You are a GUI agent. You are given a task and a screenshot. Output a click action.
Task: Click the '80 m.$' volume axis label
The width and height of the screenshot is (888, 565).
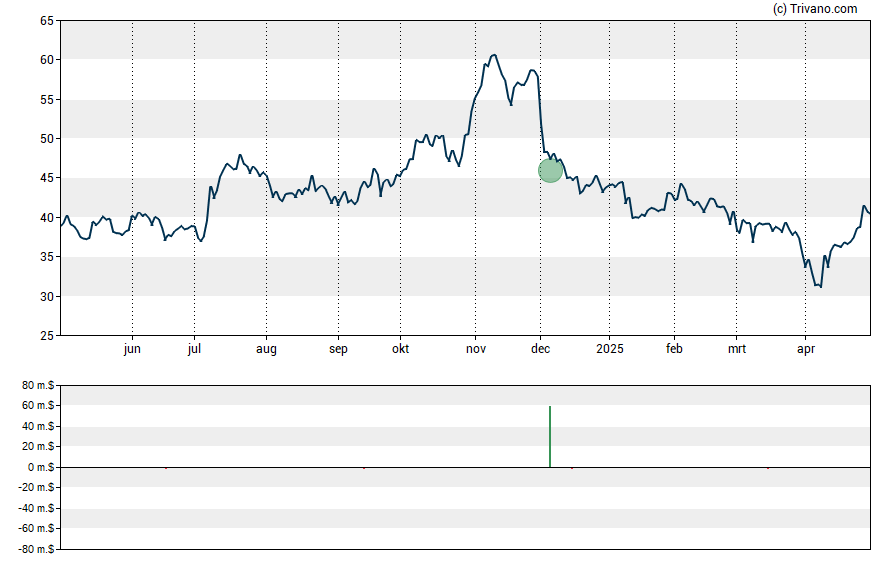39,385
